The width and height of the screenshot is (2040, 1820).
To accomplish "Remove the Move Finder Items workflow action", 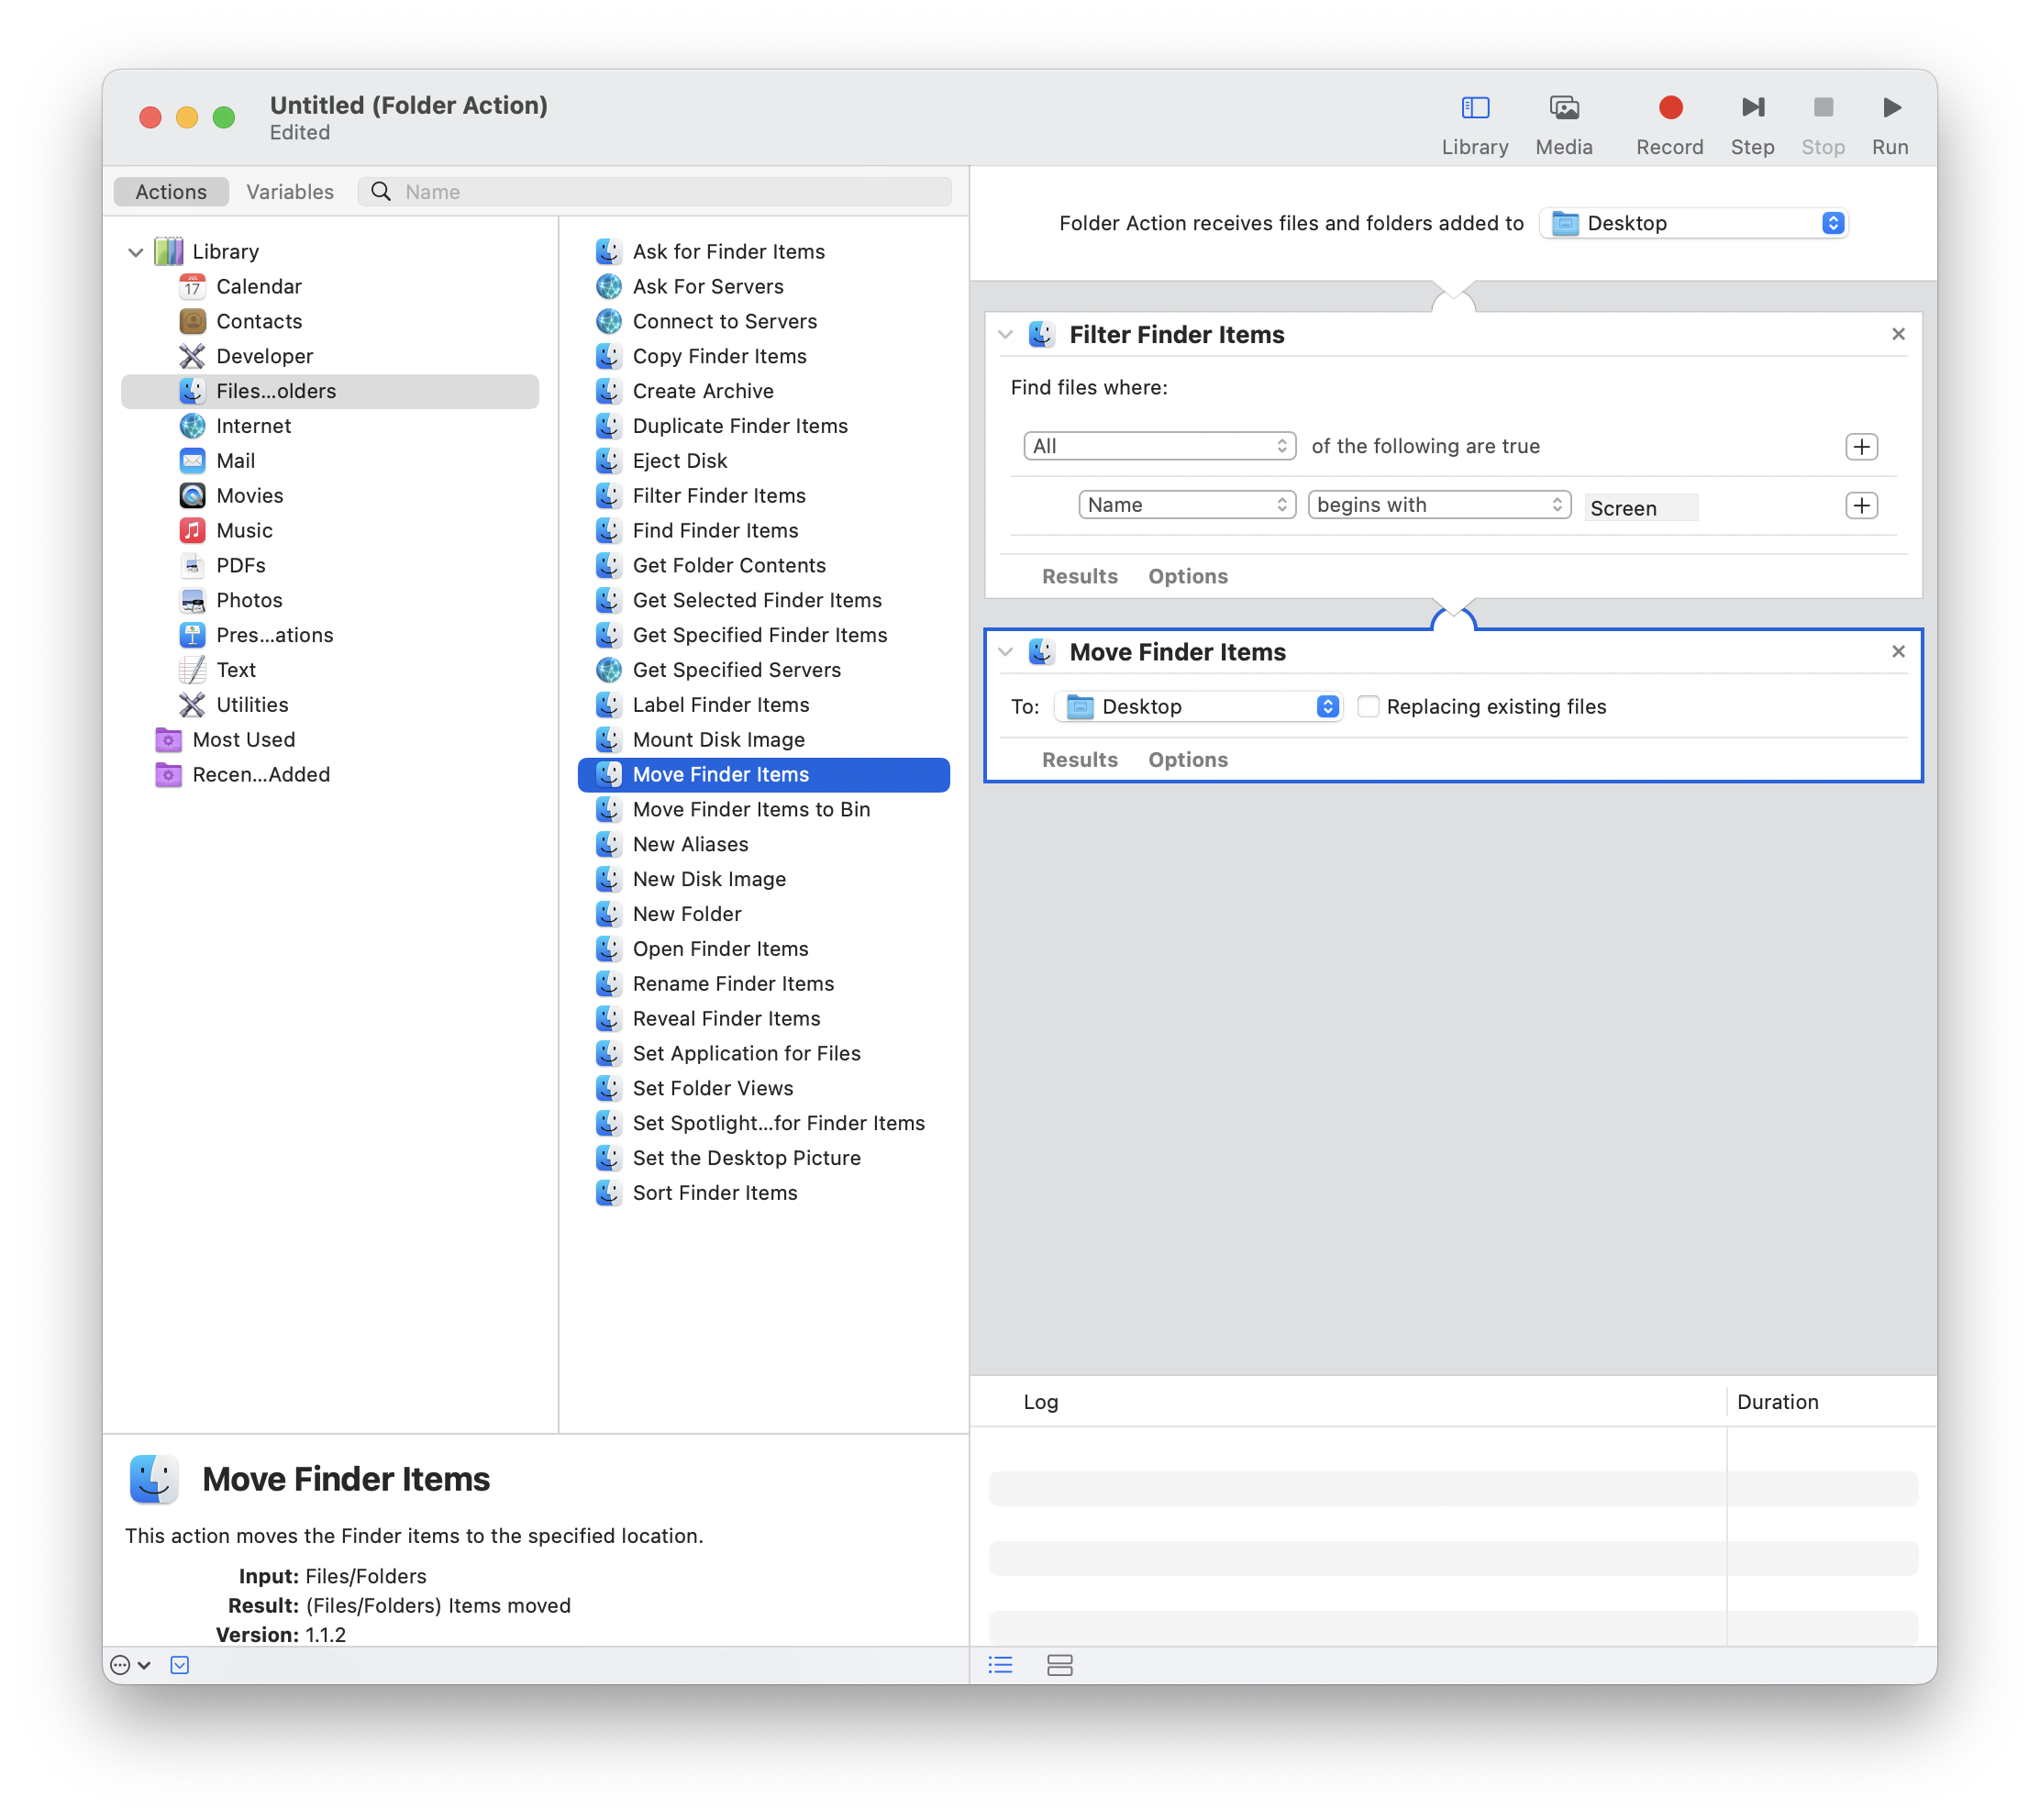I will [1897, 651].
